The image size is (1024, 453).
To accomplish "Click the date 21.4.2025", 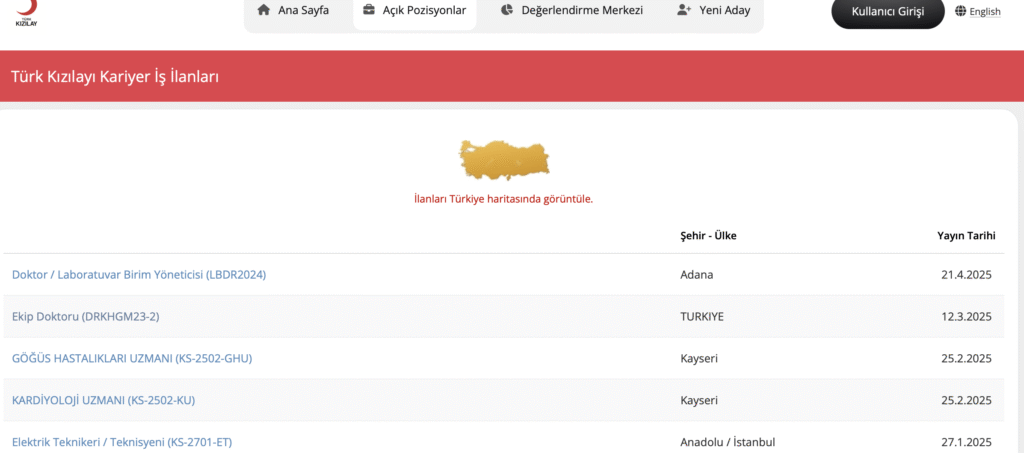I will click(966, 275).
